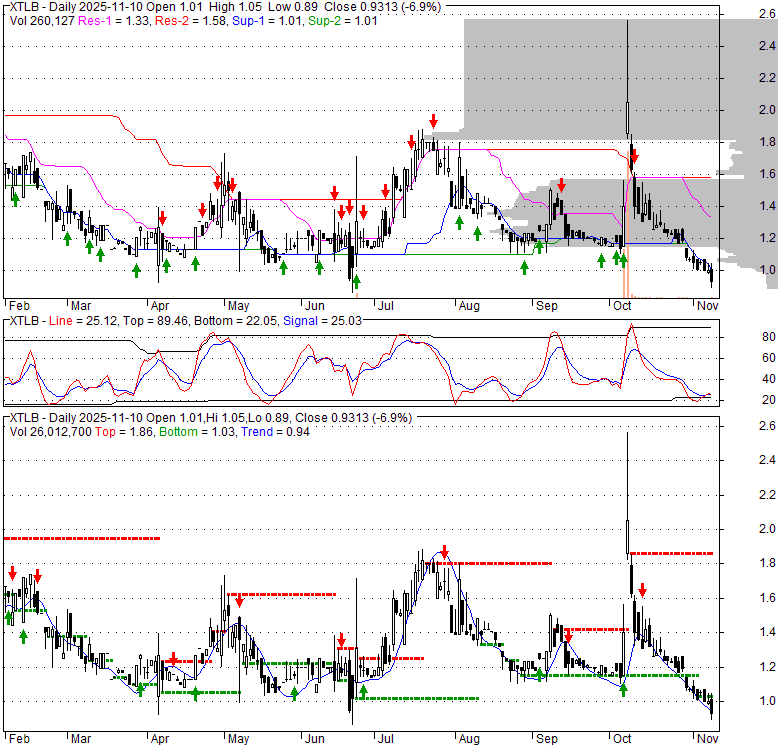Click oscillator Bottom = 22.05 label
This screenshot has width=780, height=745.
click(235, 321)
